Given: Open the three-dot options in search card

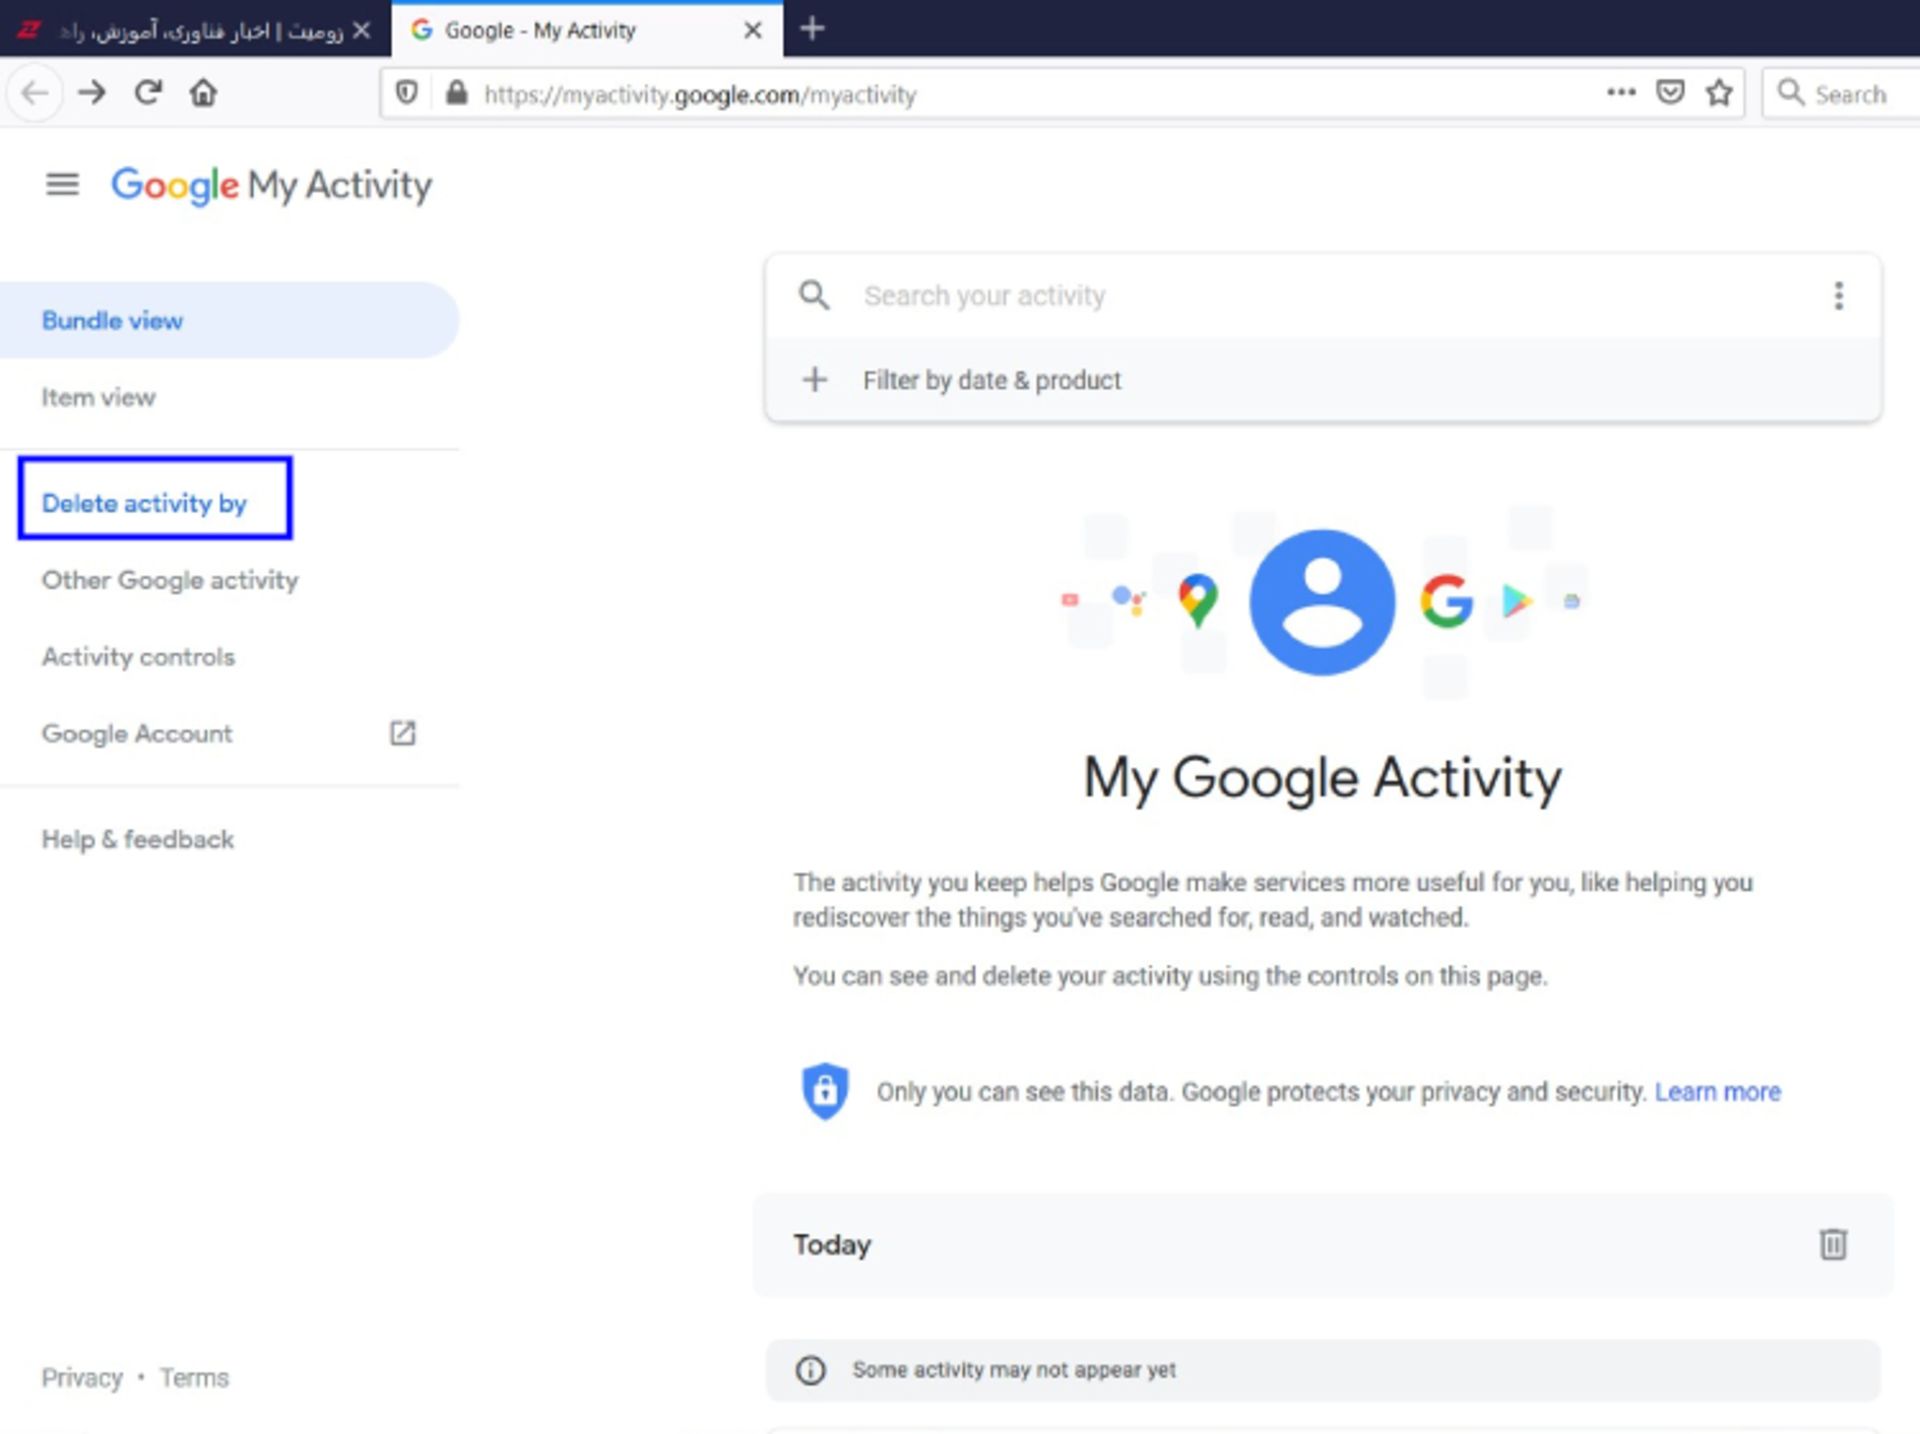Looking at the screenshot, I should (1838, 295).
